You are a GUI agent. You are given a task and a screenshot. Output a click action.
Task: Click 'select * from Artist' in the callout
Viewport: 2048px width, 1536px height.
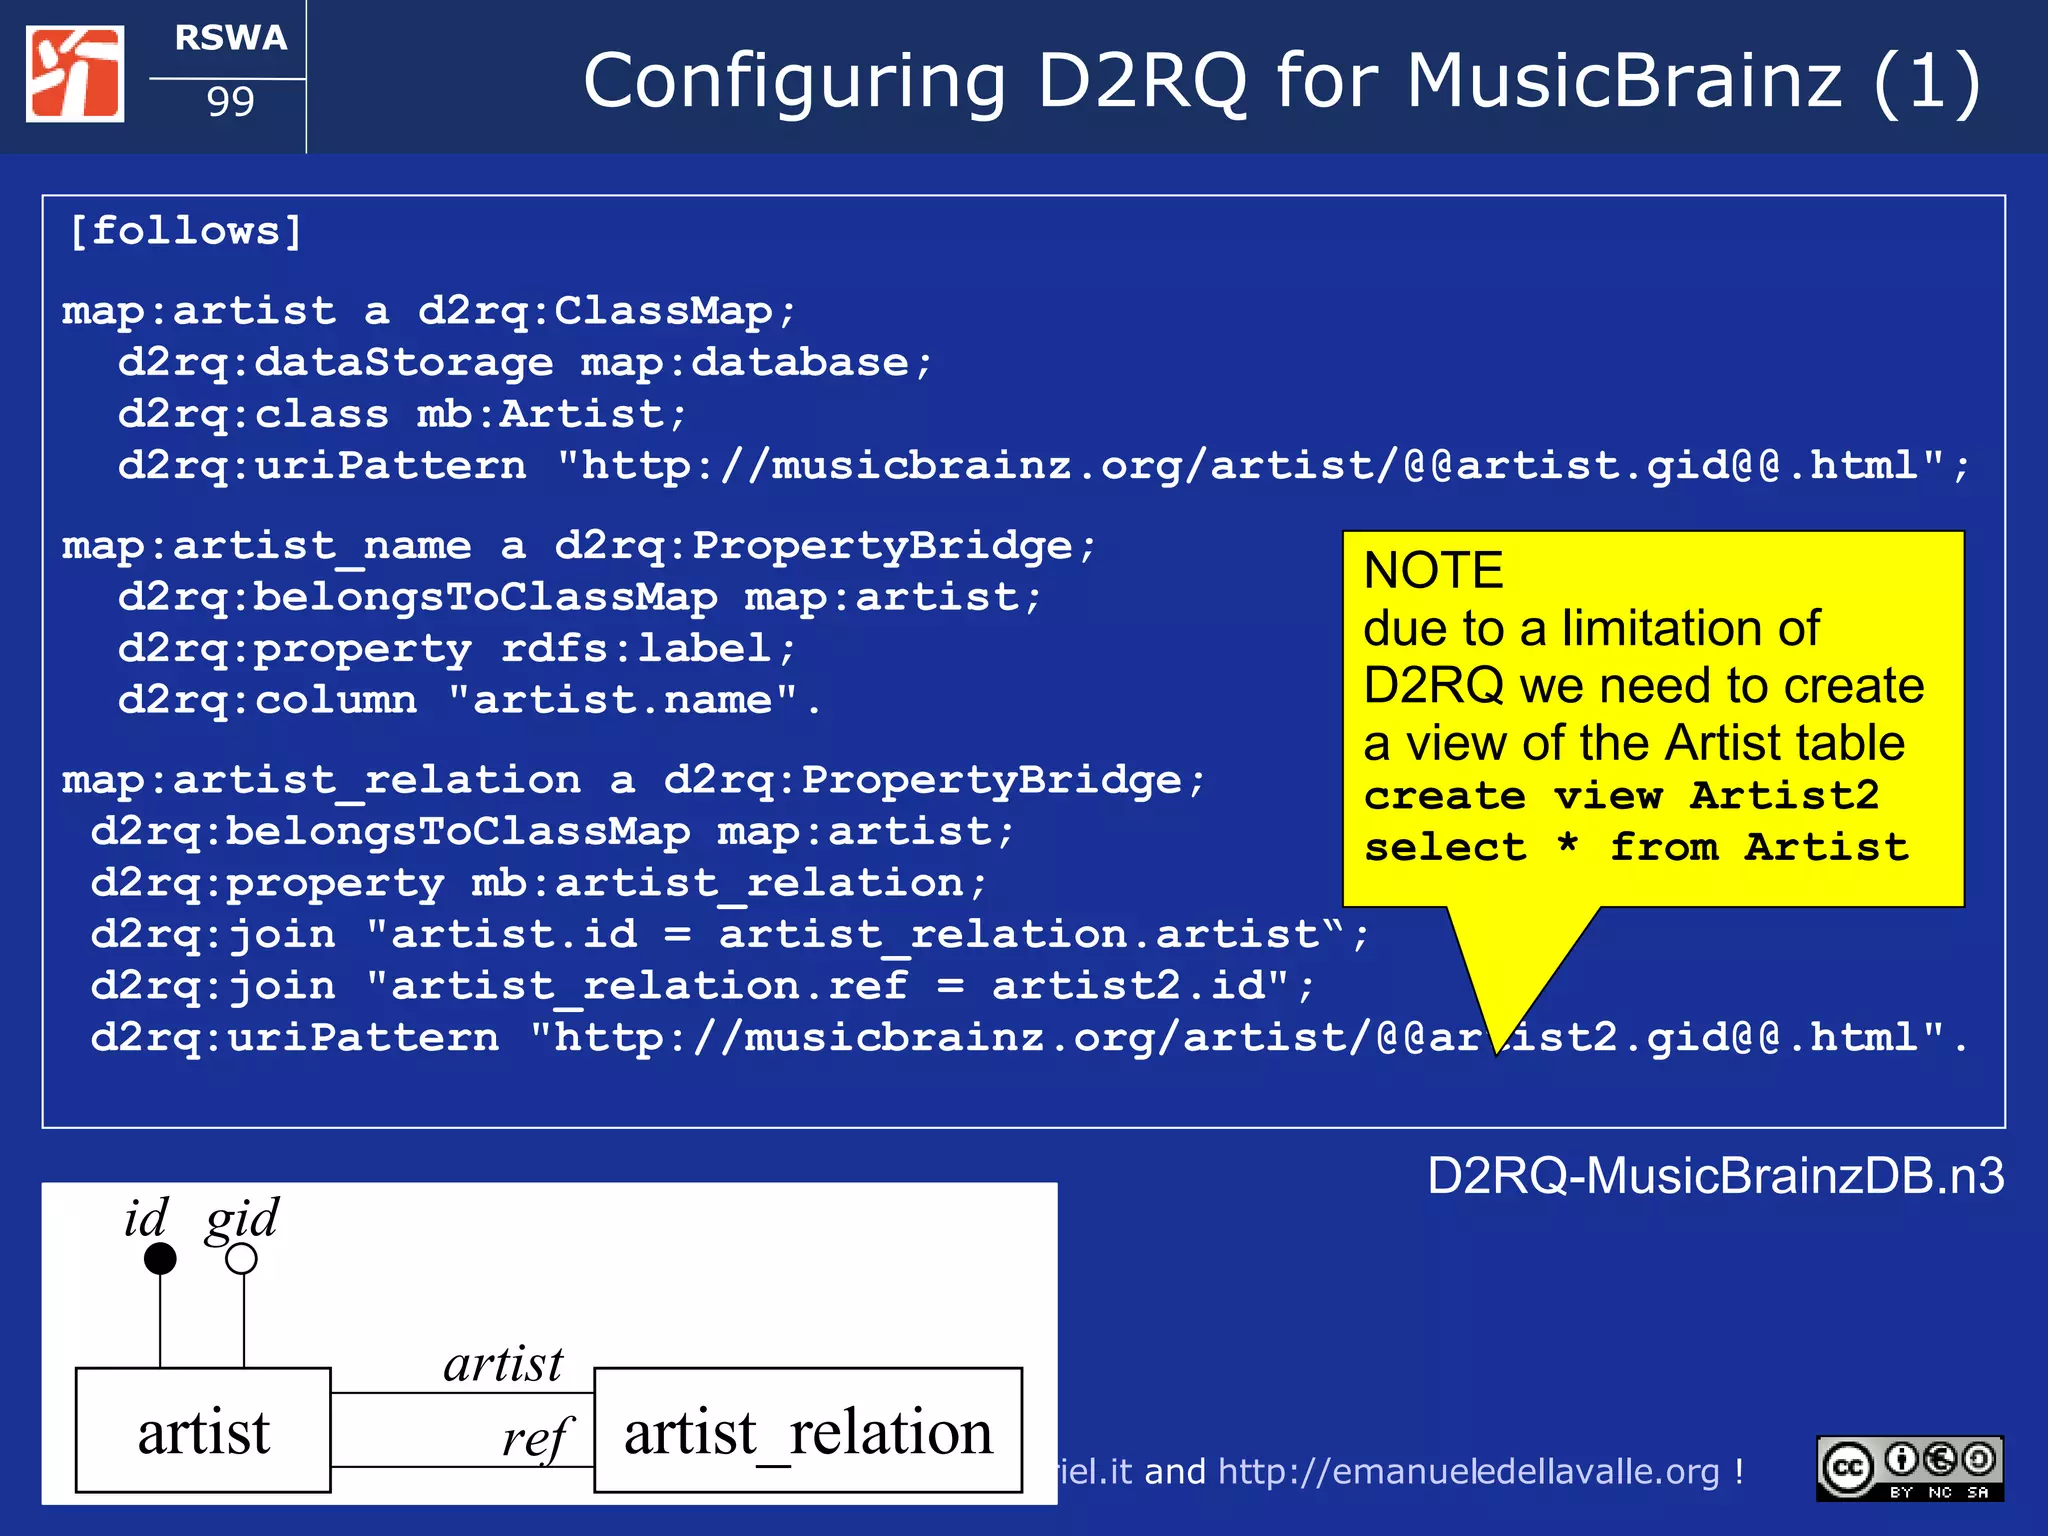pos(1636,847)
